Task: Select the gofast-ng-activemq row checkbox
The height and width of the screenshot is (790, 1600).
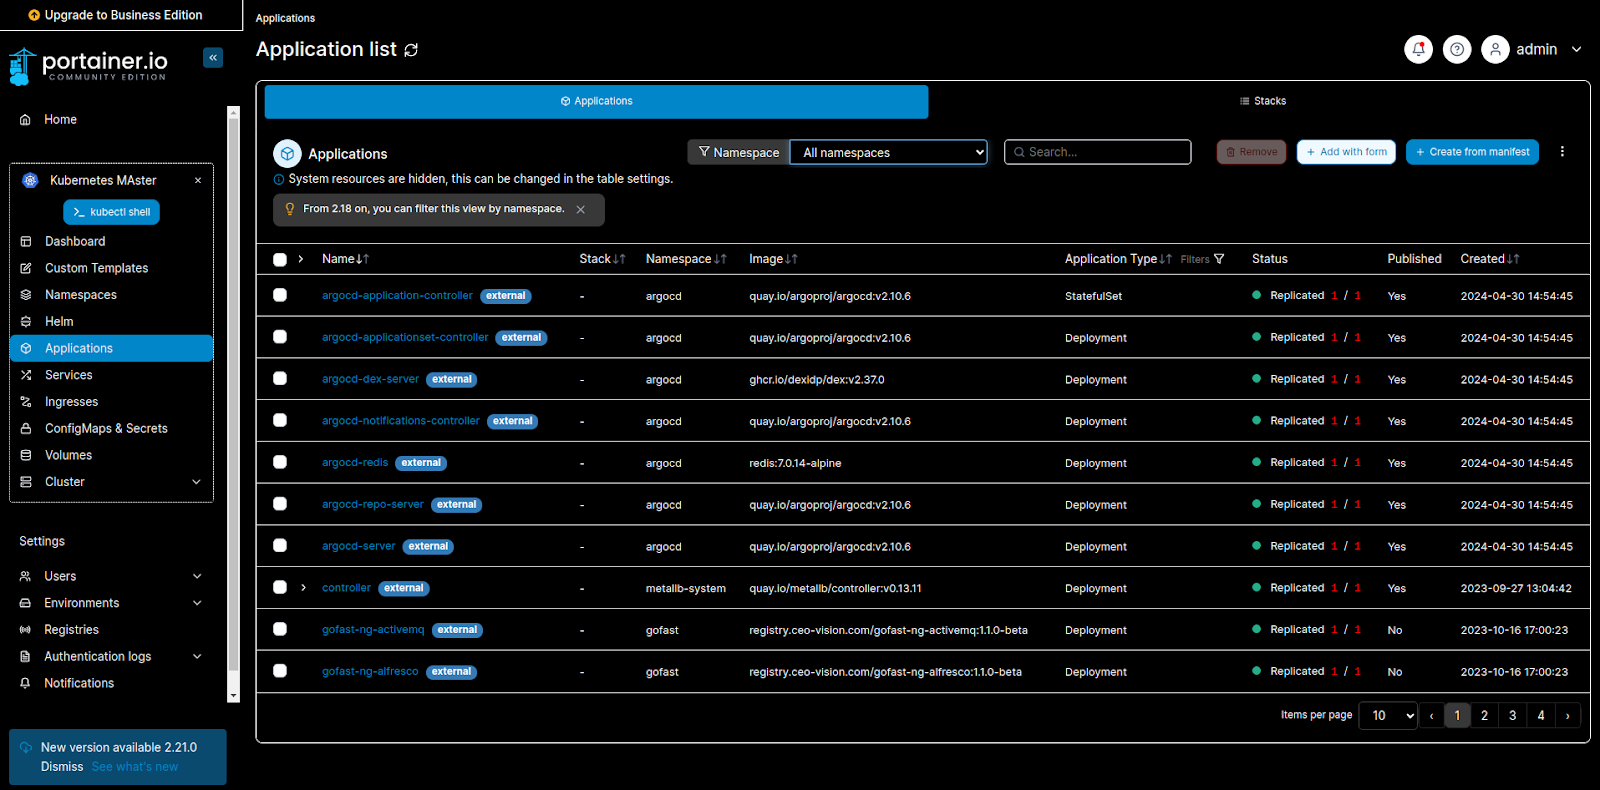Action: [280, 629]
